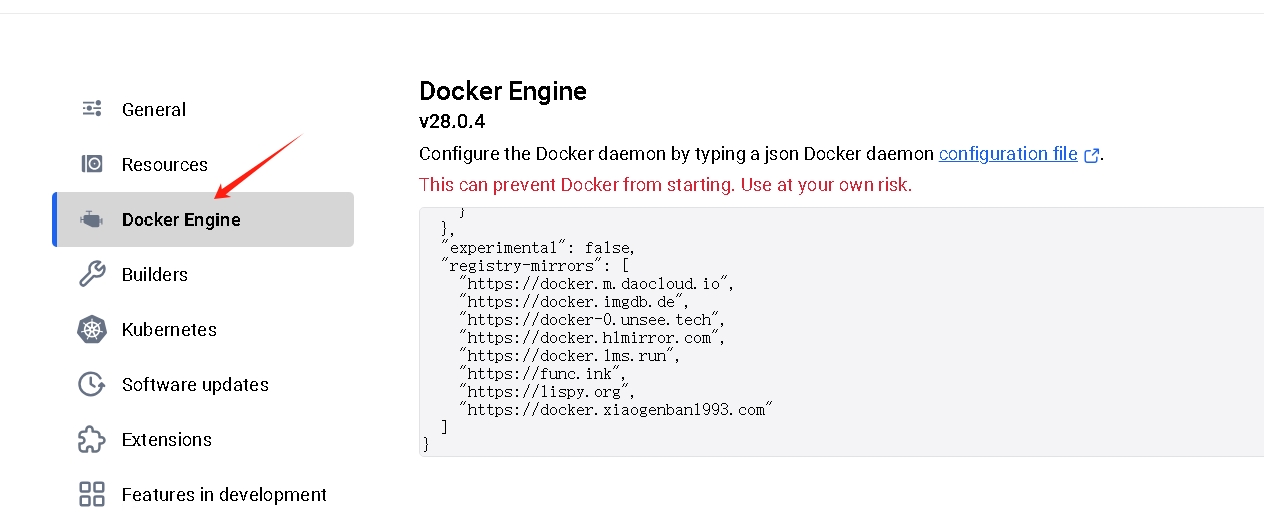Click the Features in development grid icon
The height and width of the screenshot is (527, 1264).
(x=92, y=494)
